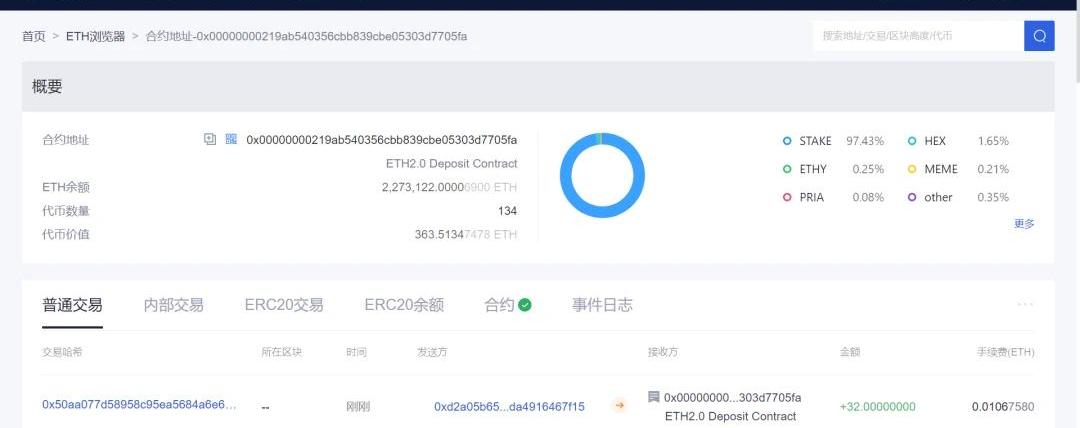Open the three-dots more options menu
1080x428 pixels.
click(x=1025, y=304)
